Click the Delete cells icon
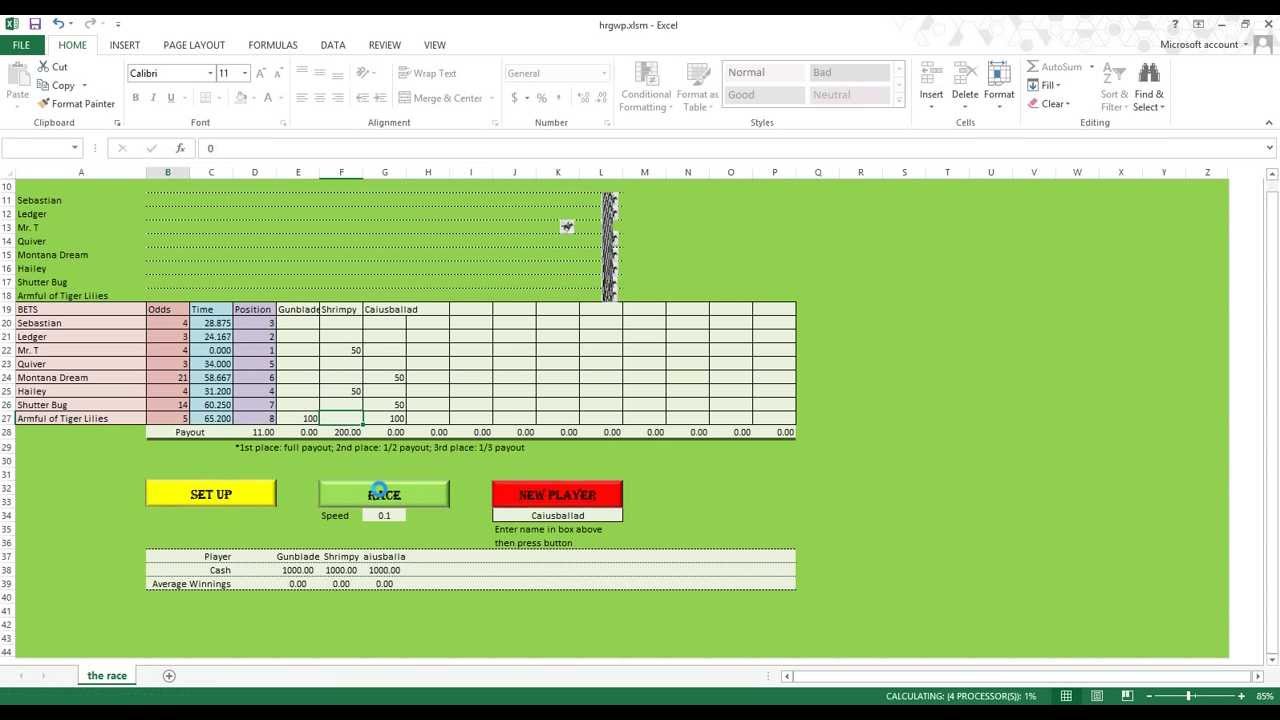 965,74
